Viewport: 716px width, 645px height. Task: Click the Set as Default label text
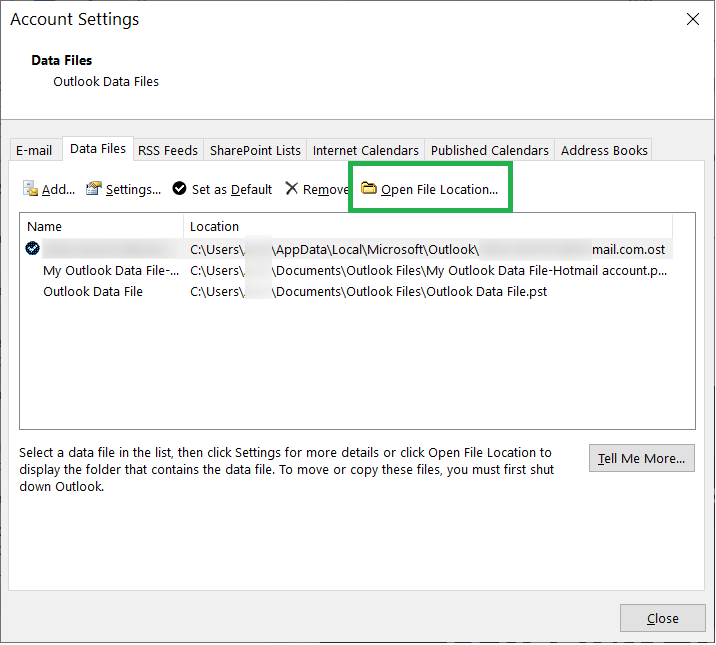(232, 189)
